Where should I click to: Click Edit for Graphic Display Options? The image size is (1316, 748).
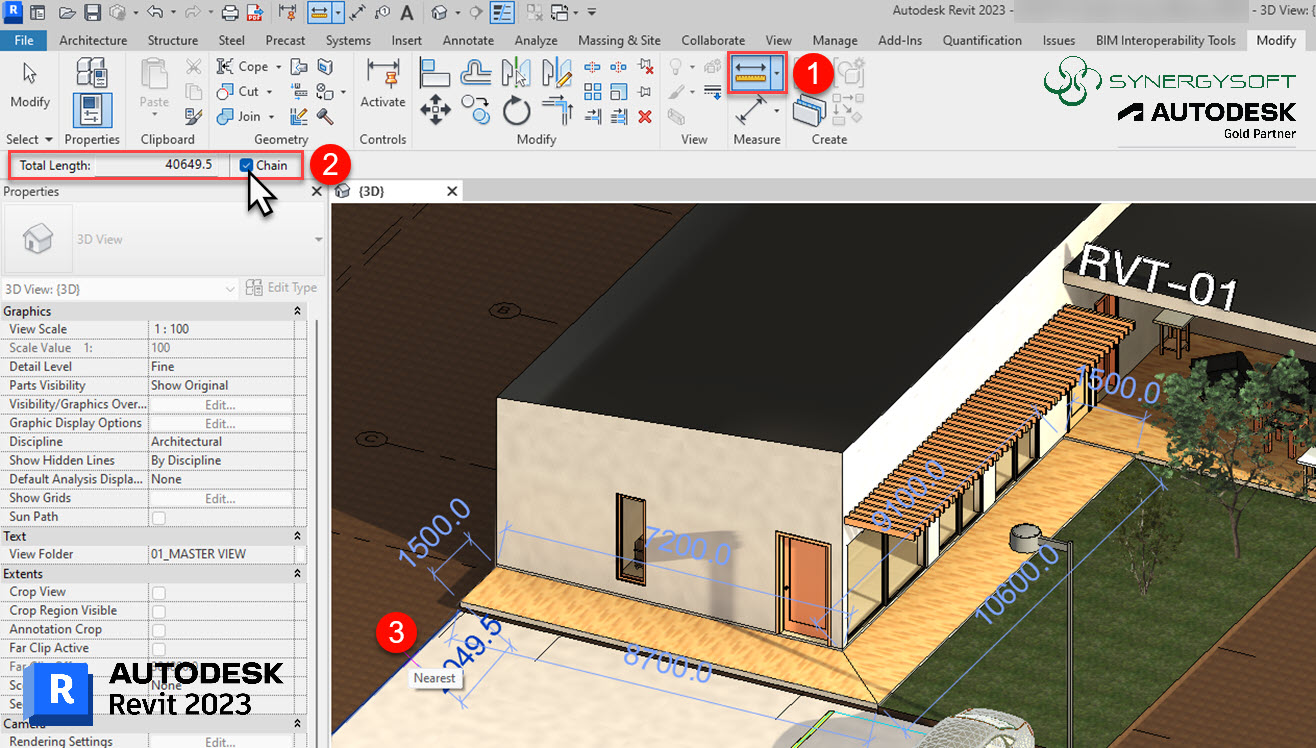coord(220,423)
